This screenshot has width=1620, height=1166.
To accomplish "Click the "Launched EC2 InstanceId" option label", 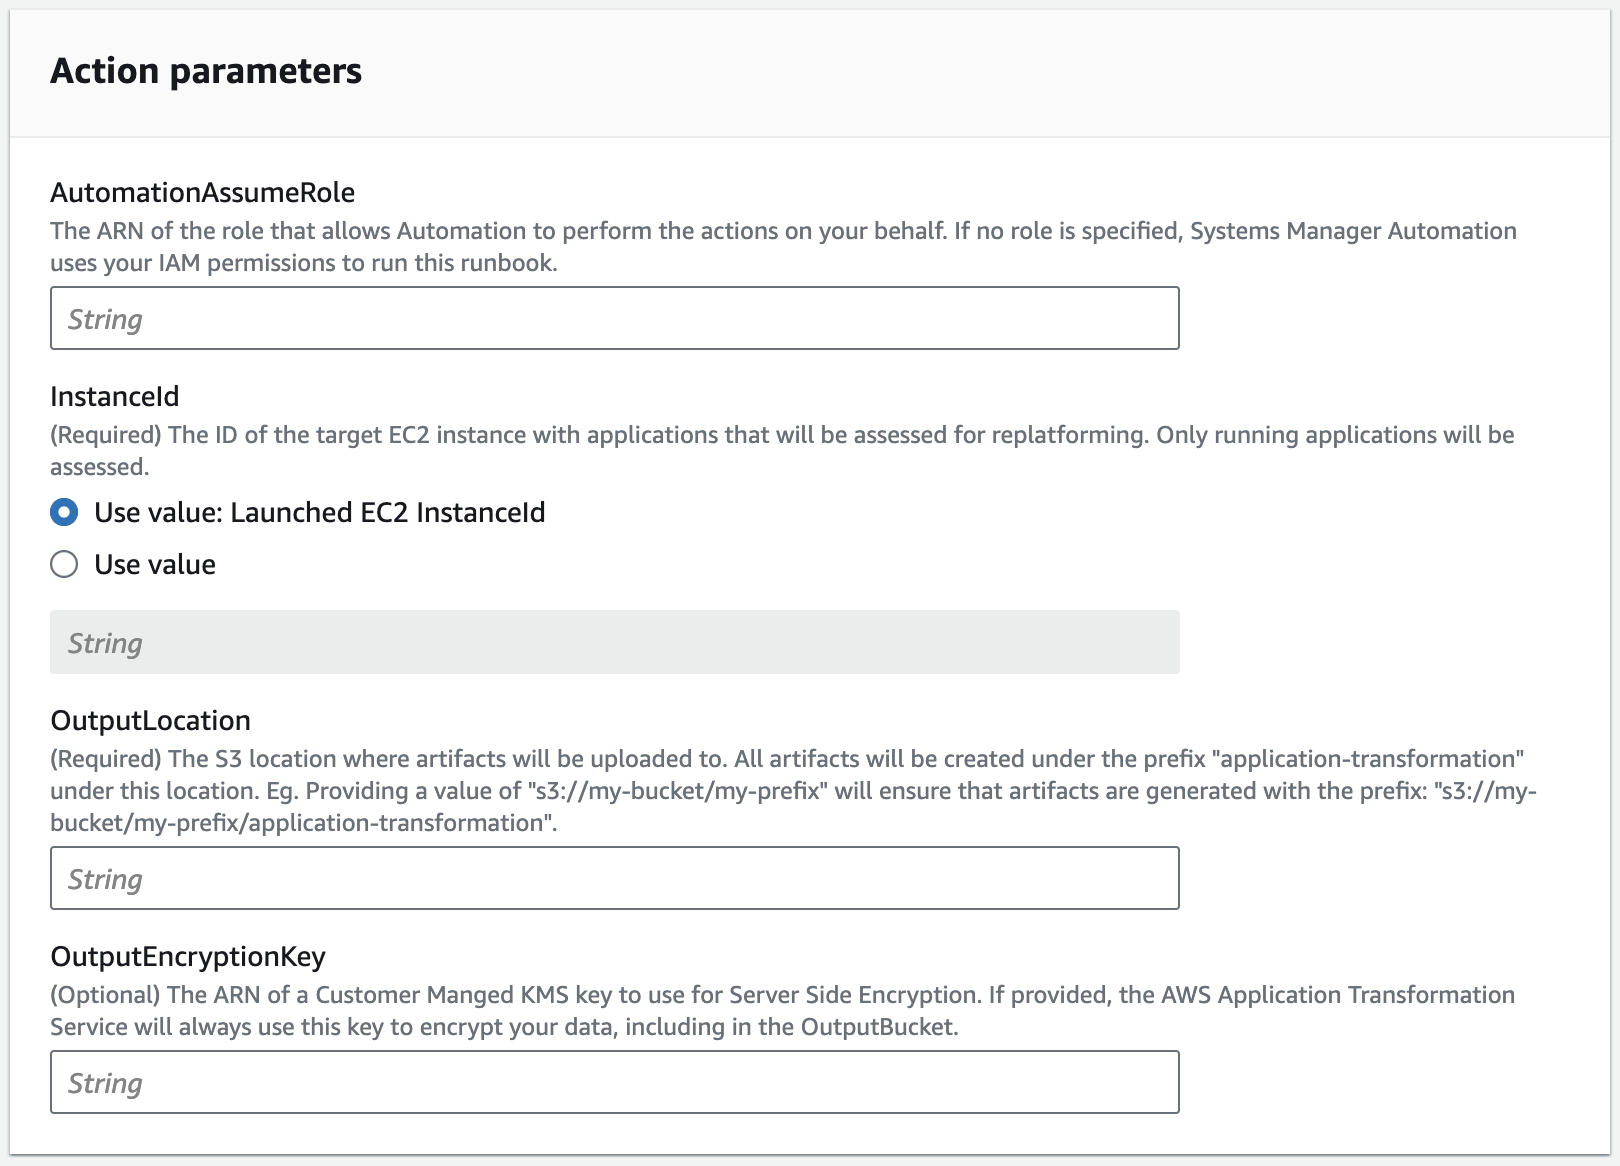I will coord(320,513).
